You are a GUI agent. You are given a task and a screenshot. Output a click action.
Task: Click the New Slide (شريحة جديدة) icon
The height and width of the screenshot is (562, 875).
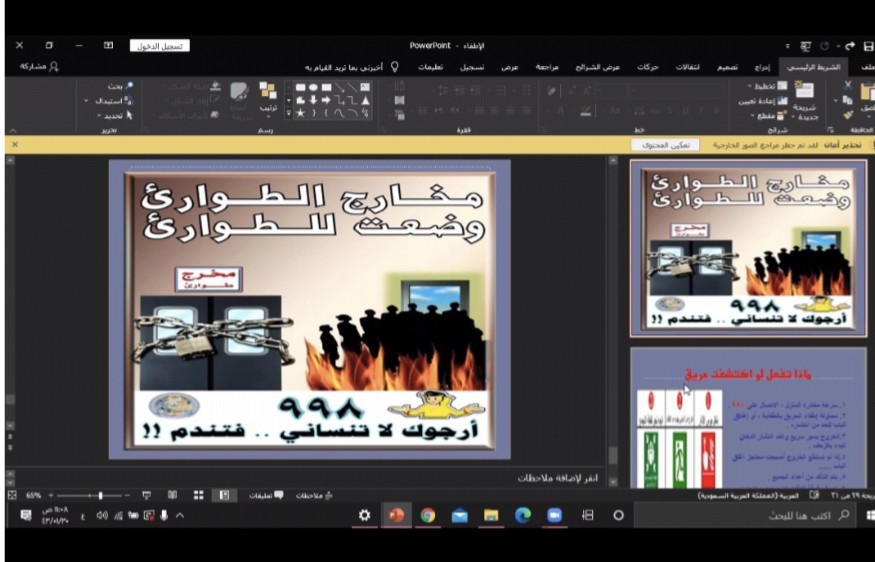click(804, 91)
